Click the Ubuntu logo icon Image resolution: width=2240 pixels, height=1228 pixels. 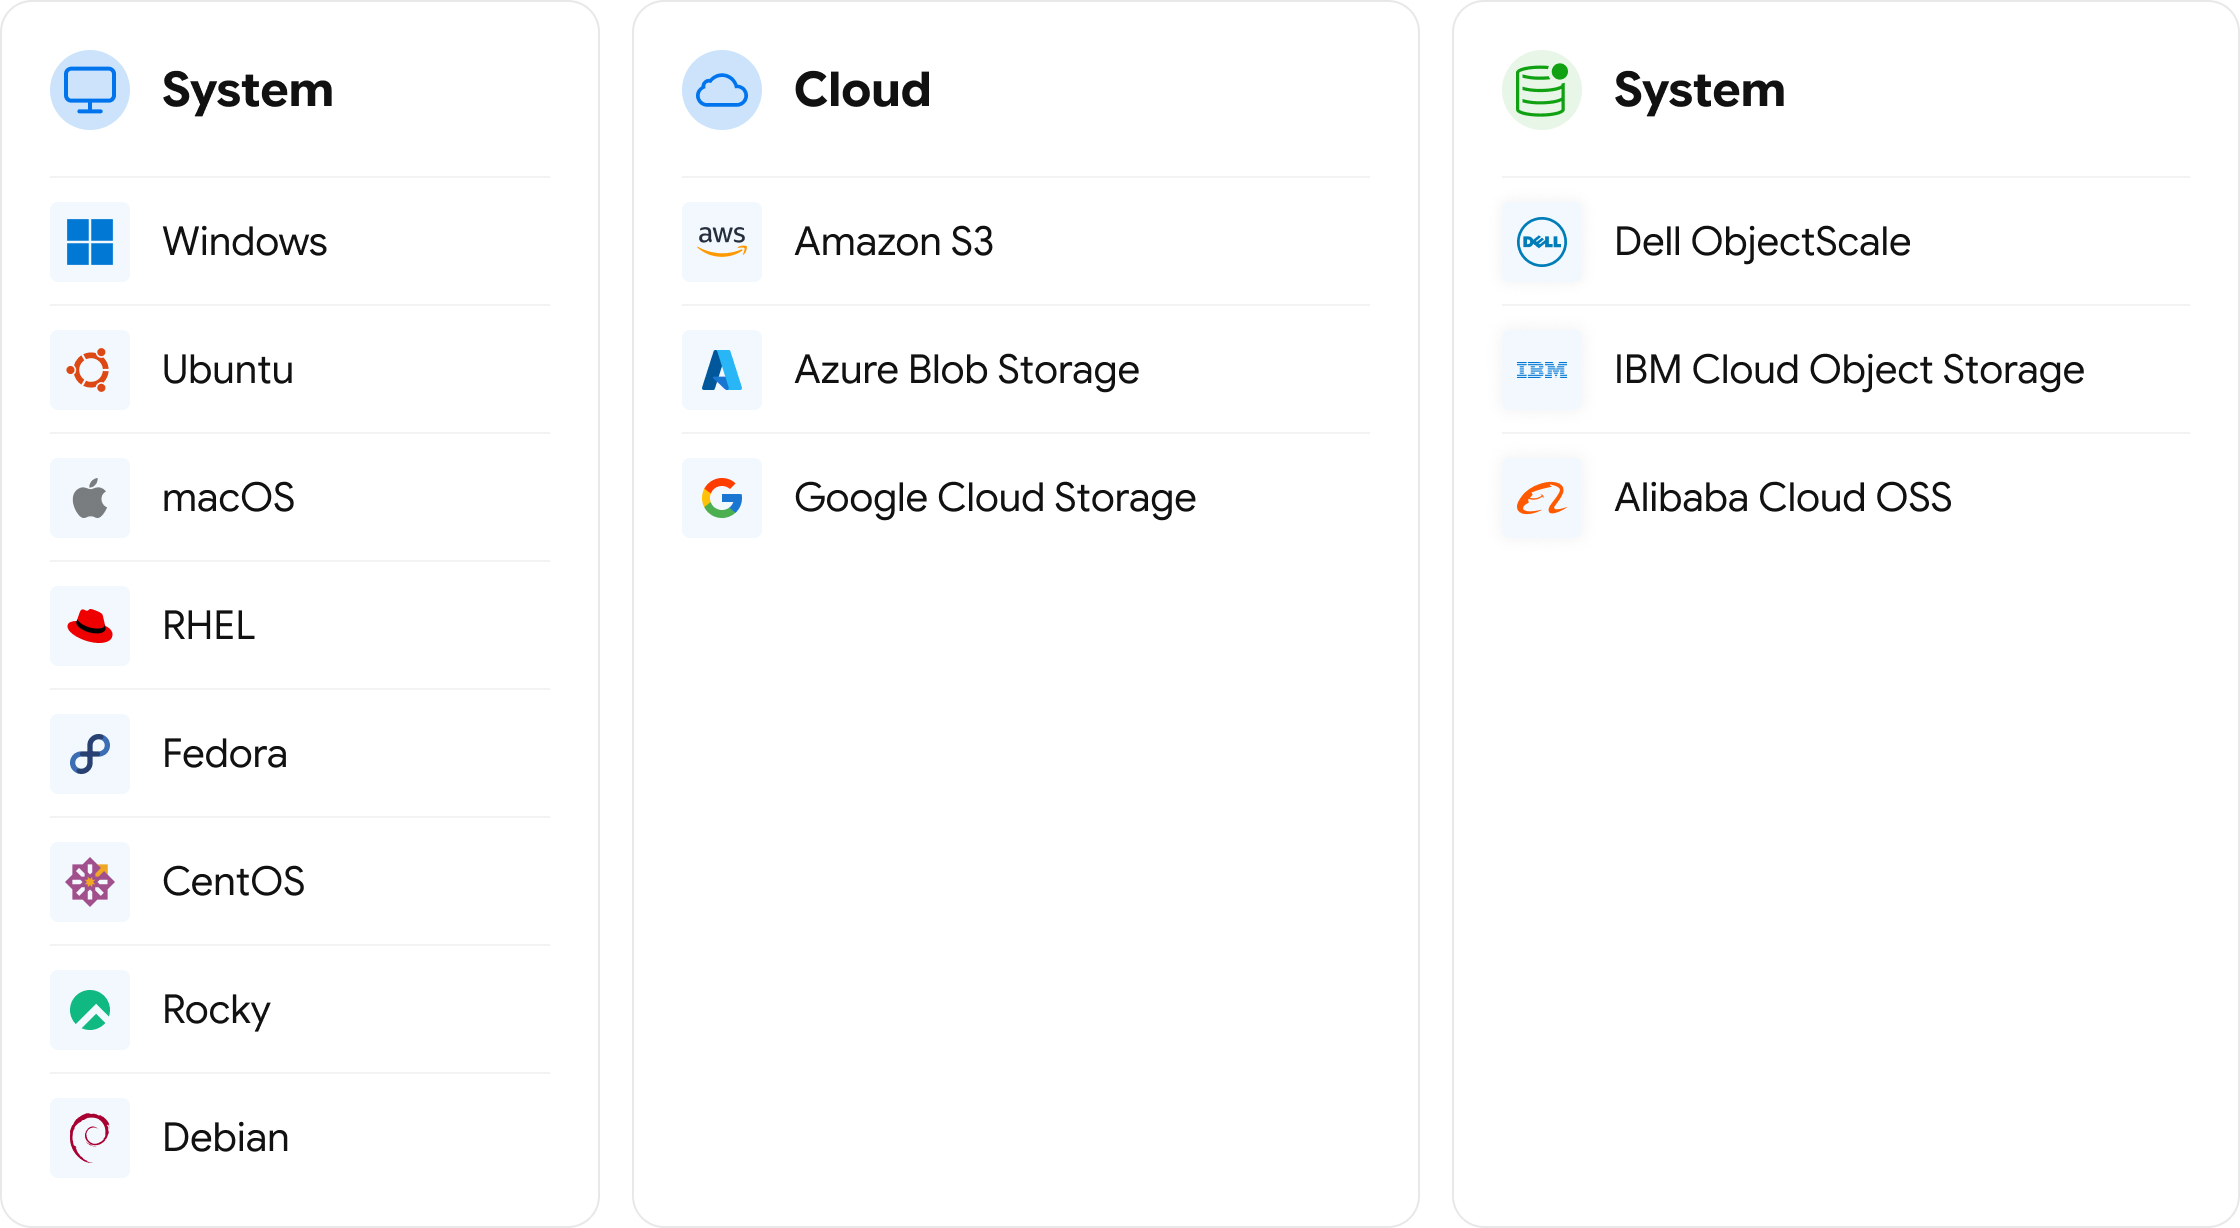(90, 370)
